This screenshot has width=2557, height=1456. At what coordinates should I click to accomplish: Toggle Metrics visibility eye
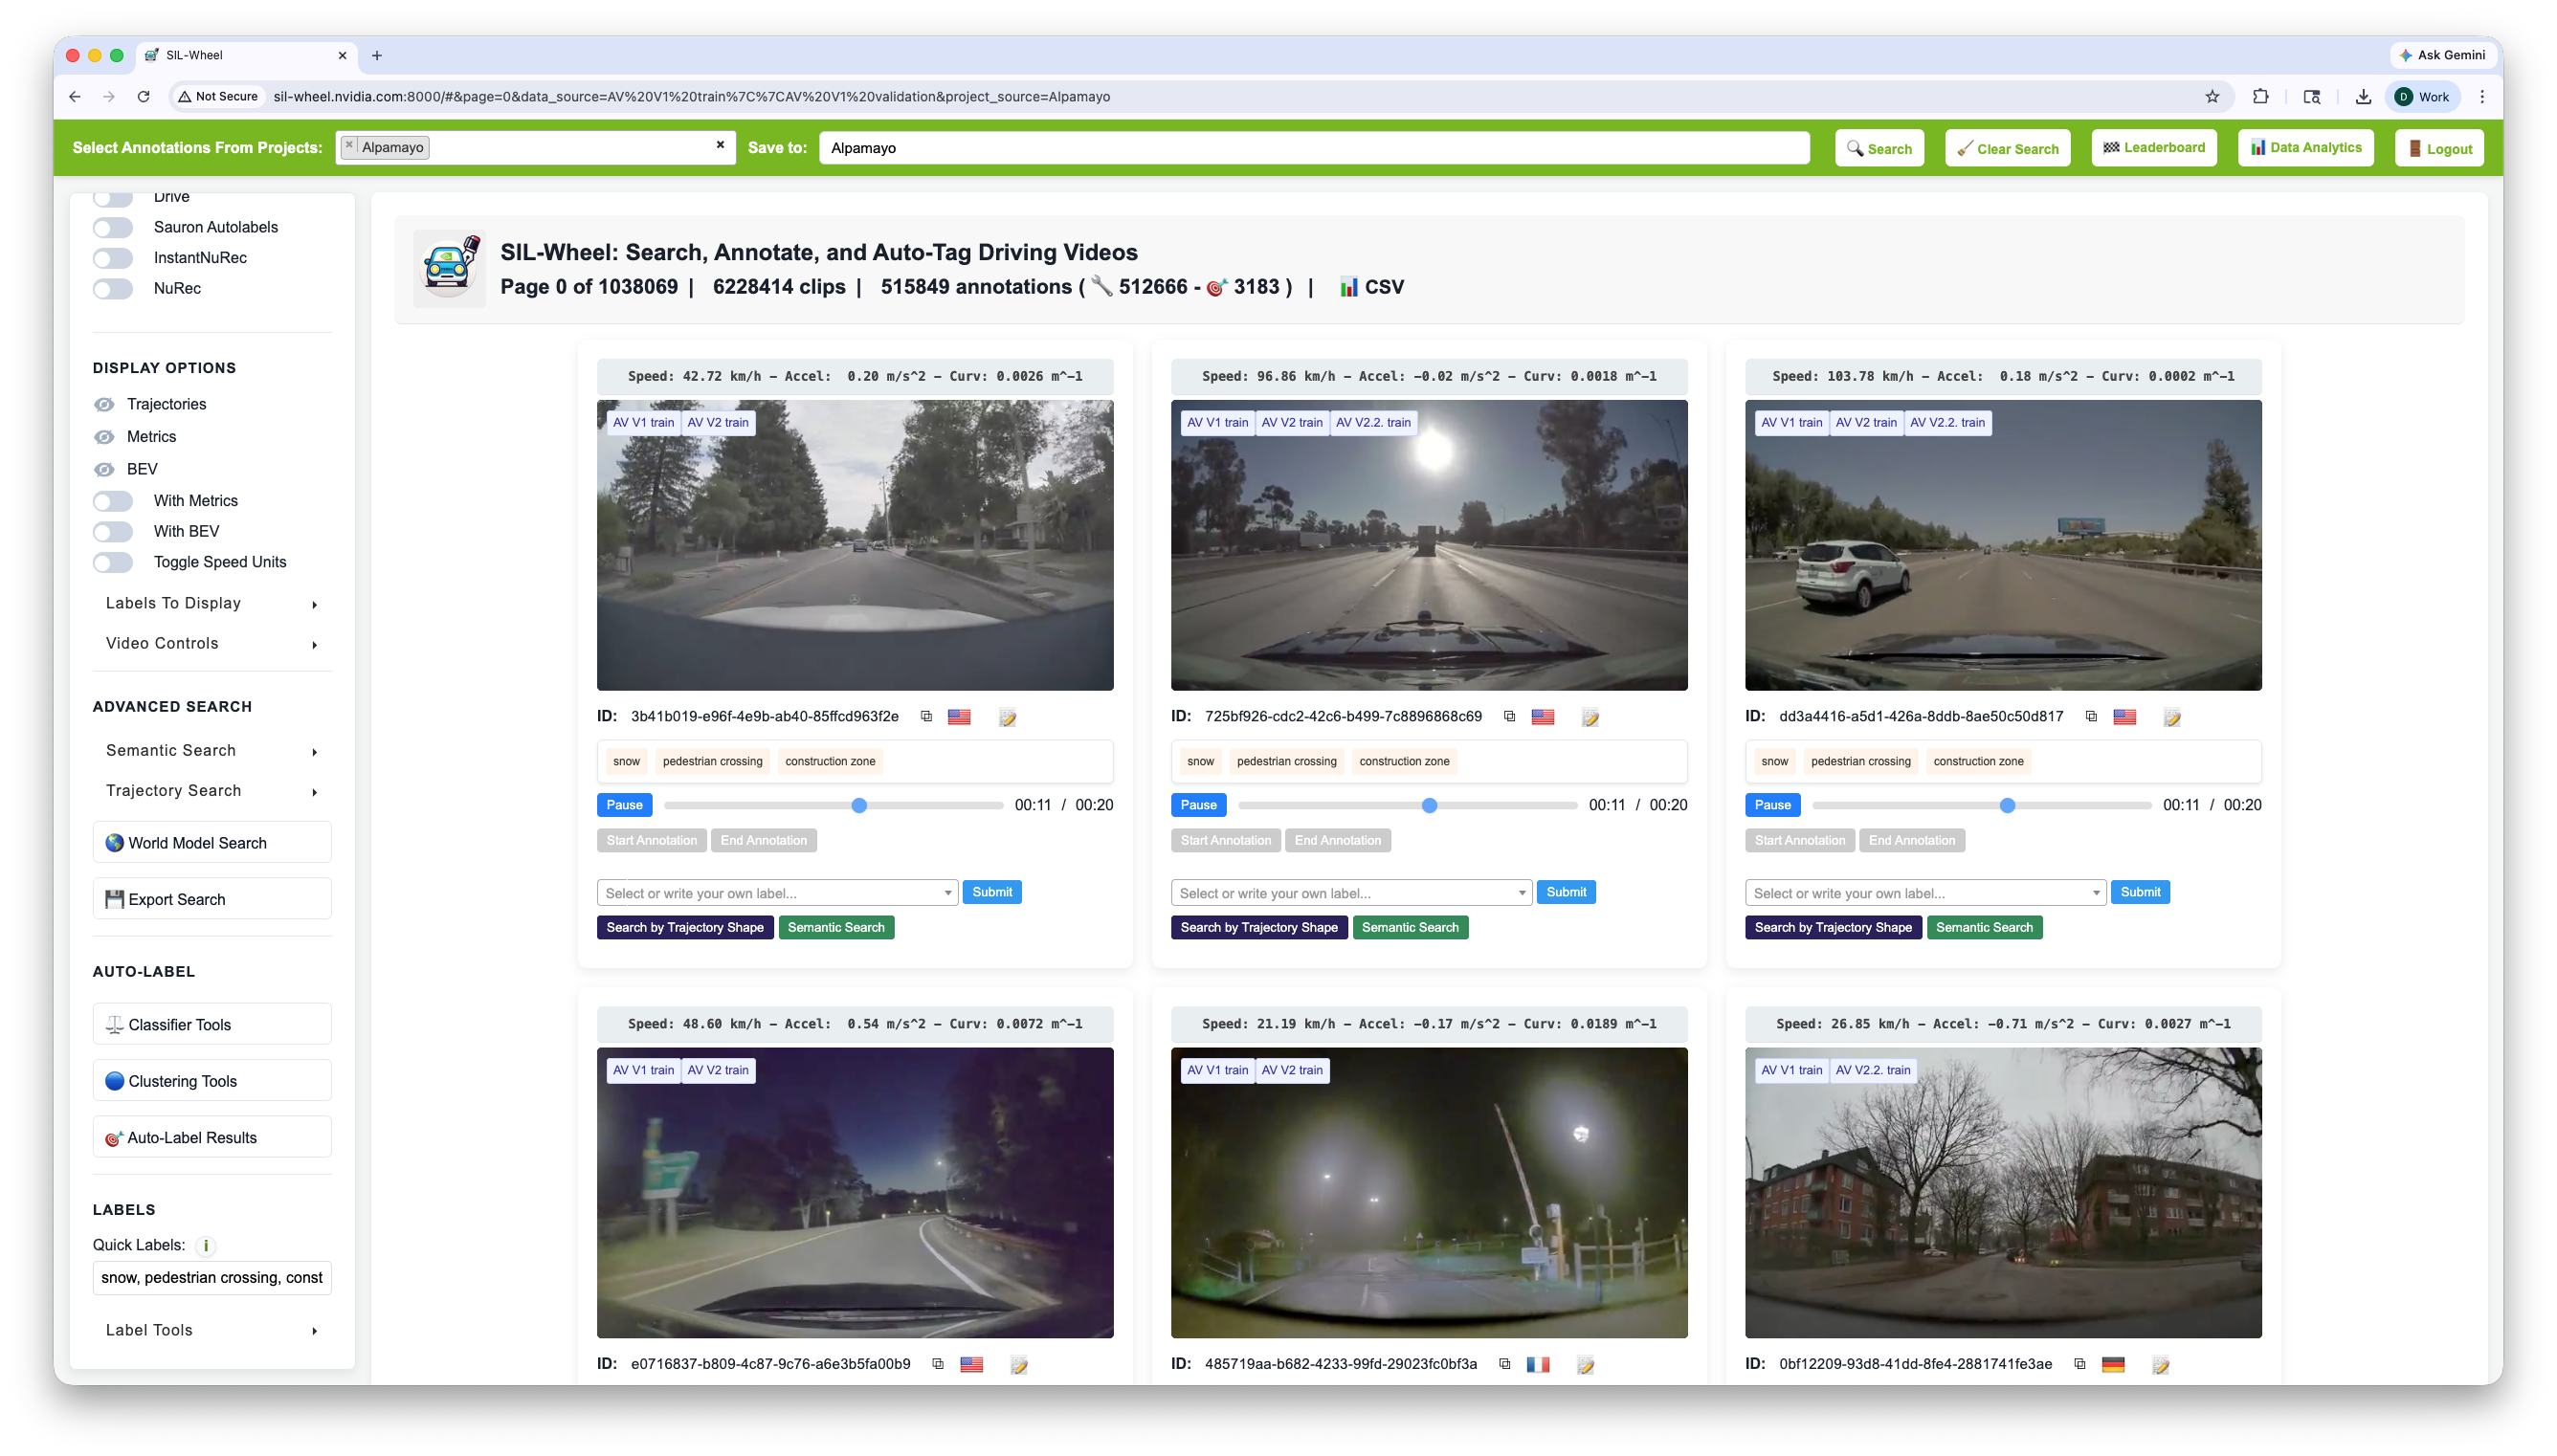(104, 437)
